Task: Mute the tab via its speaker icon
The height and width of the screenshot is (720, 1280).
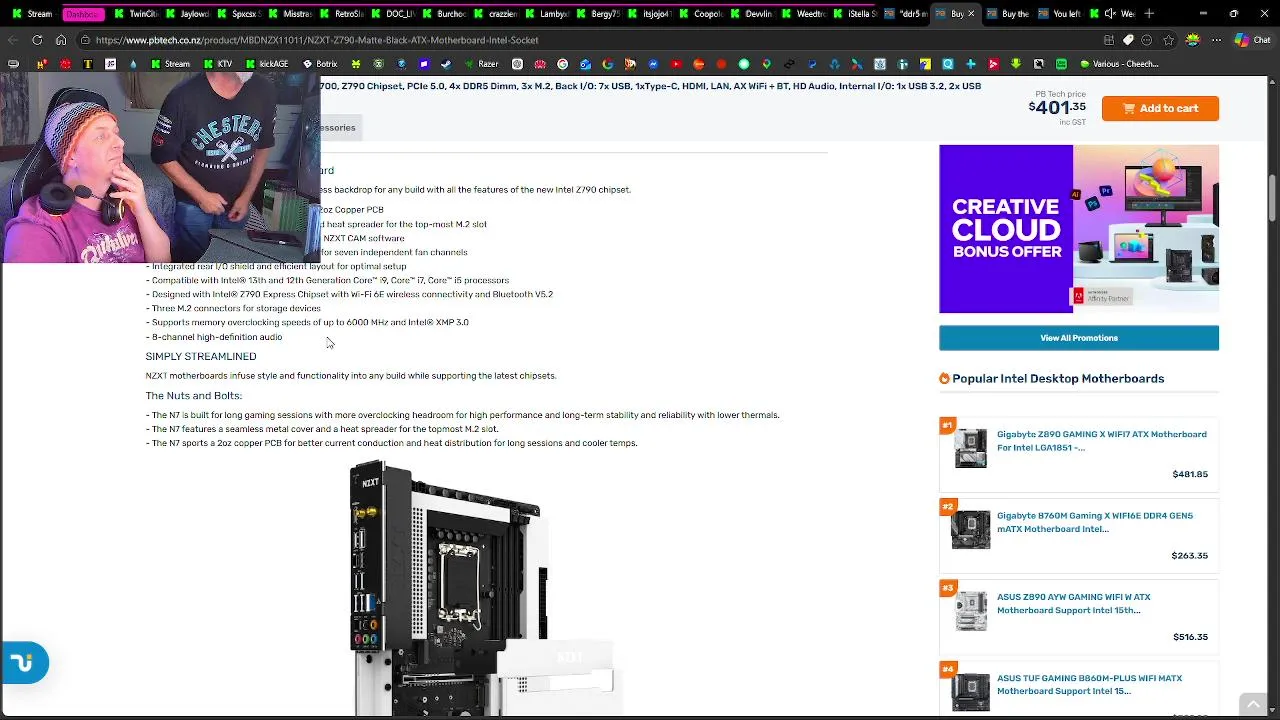Action: tap(1108, 14)
